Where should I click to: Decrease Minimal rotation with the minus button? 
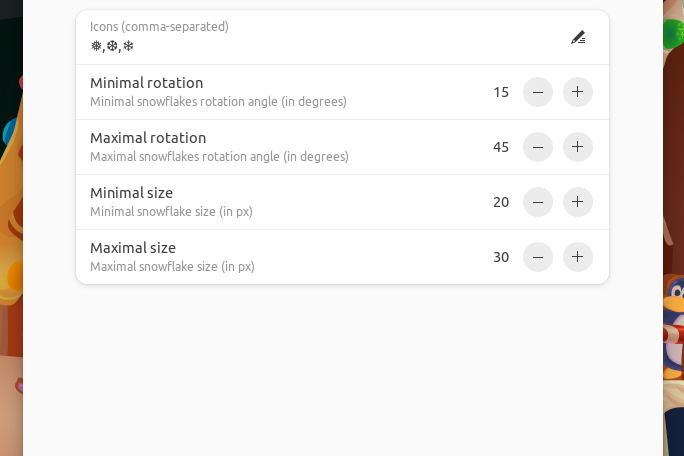click(x=538, y=92)
